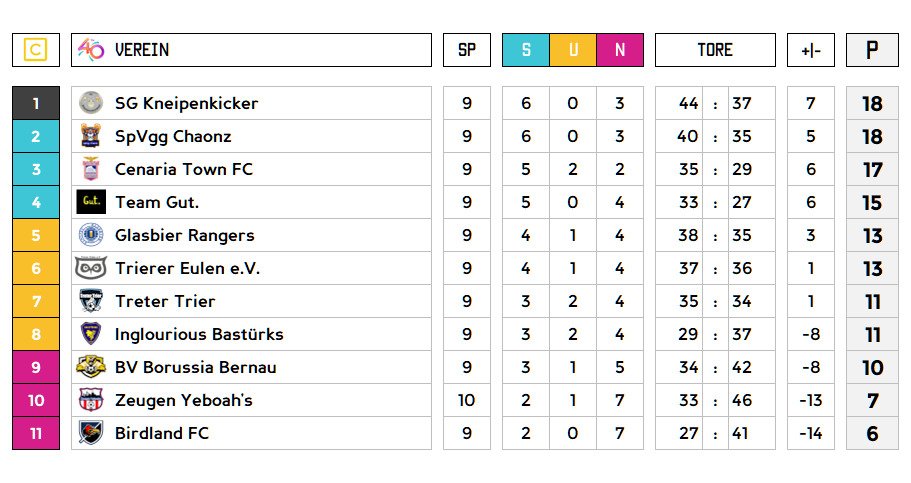911x483 pixels.
Task: Click the Glasbier Rangers round badge
Action: point(91,235)
